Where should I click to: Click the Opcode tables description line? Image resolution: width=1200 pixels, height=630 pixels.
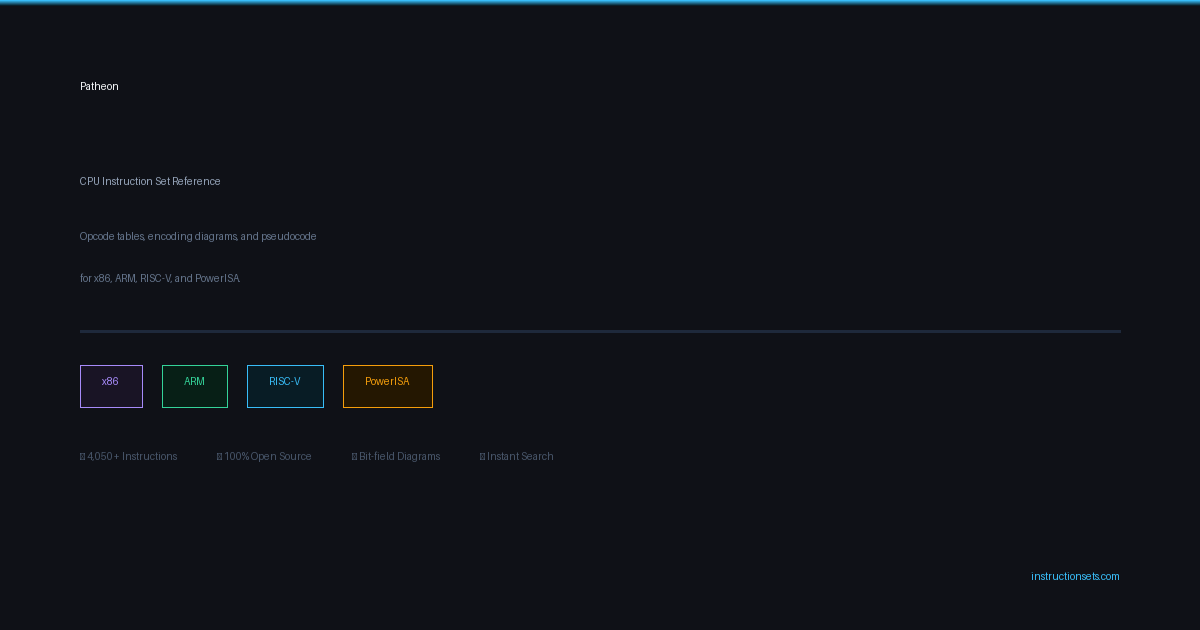tap(198, 237)
